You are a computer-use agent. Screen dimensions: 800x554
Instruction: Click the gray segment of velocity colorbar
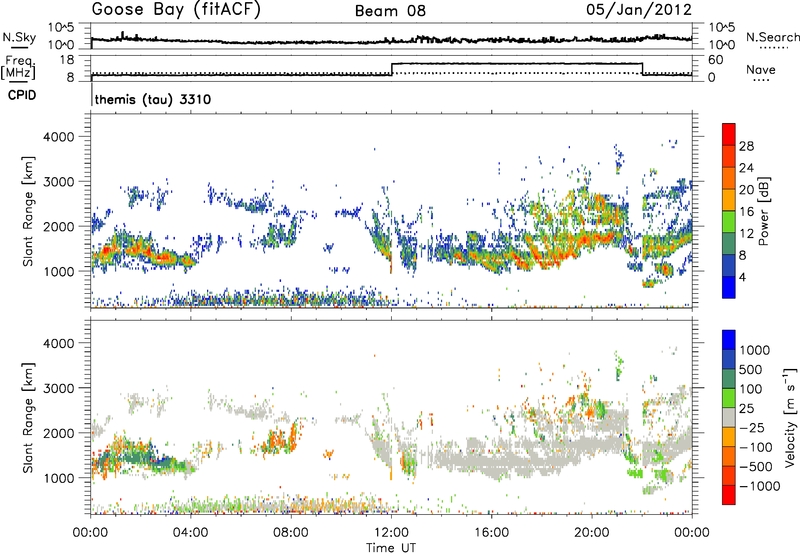tap(729, 418)
